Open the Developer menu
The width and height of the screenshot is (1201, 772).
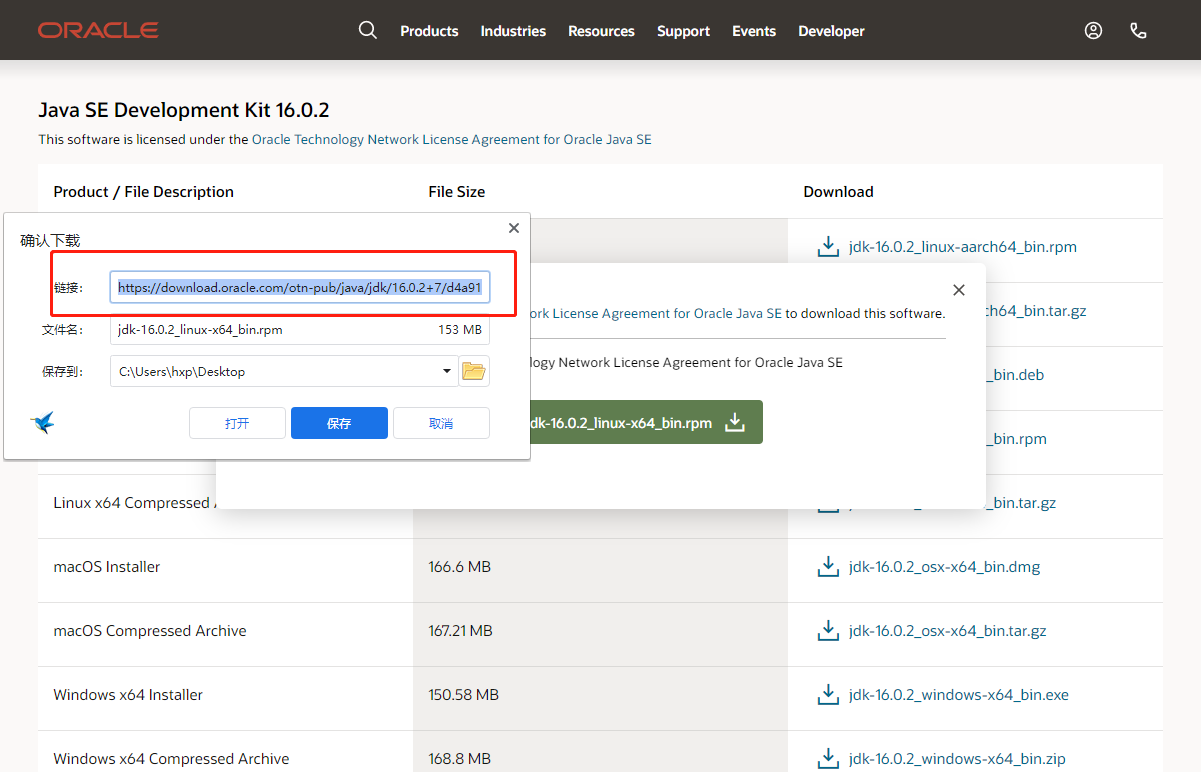click(x=831, y=30)
